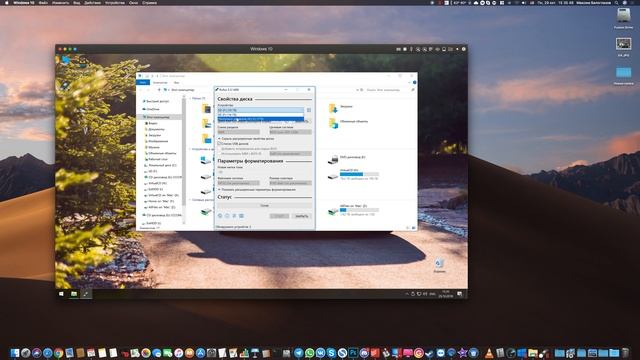Click the ЗАКРЫТЬ button in Rufus
Screen dimensions: 640x360
302,216
